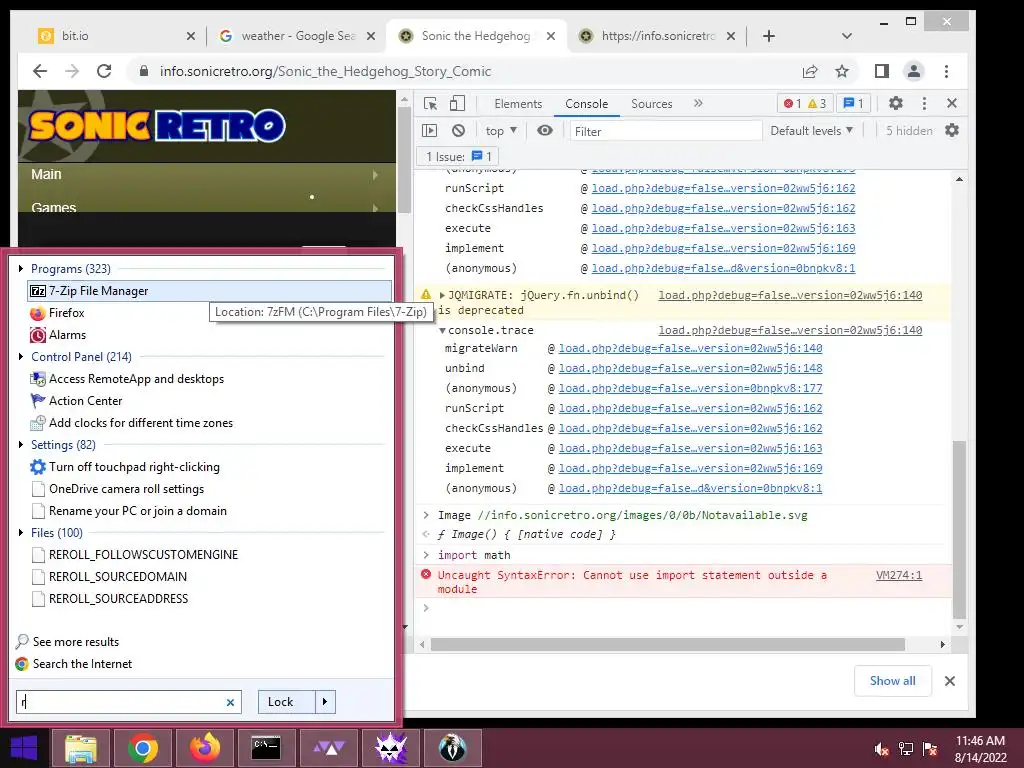Open the Lock options arrow
Image resolution: width=1024 pixels, height=768 pixels.
[325, 702]
